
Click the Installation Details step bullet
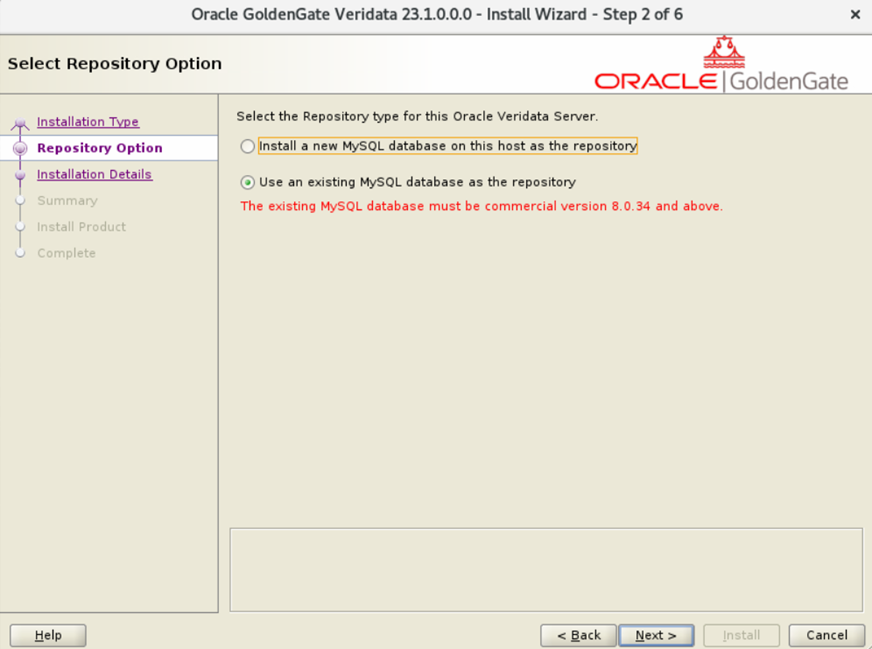click(21, 174)
